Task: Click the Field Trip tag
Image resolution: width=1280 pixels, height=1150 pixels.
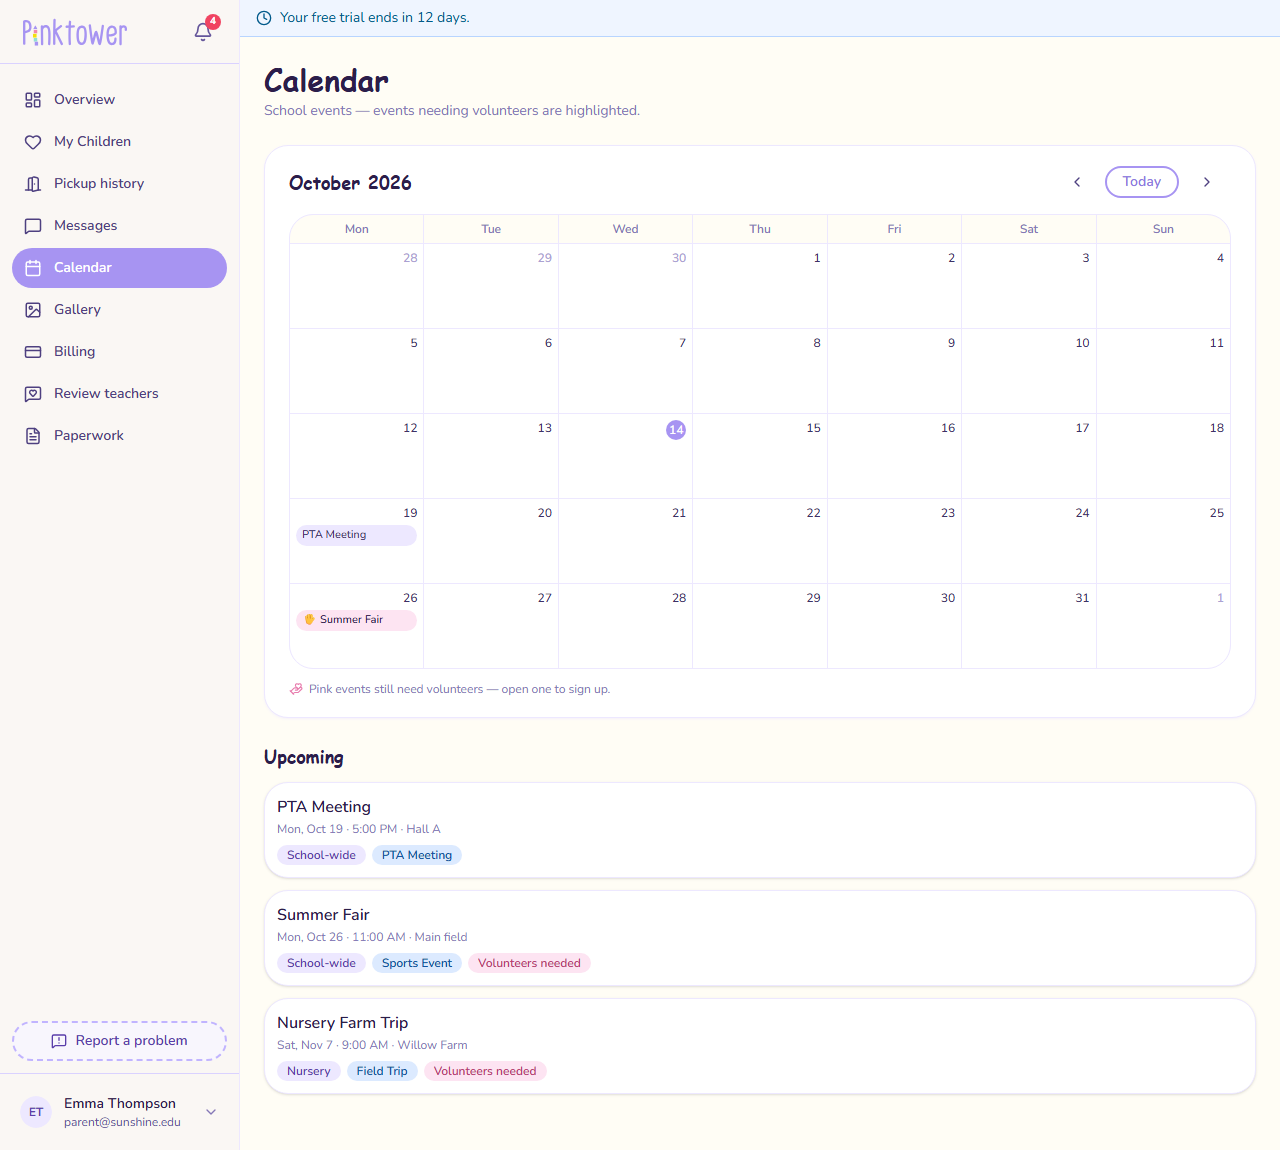Action: point(382,1071)
